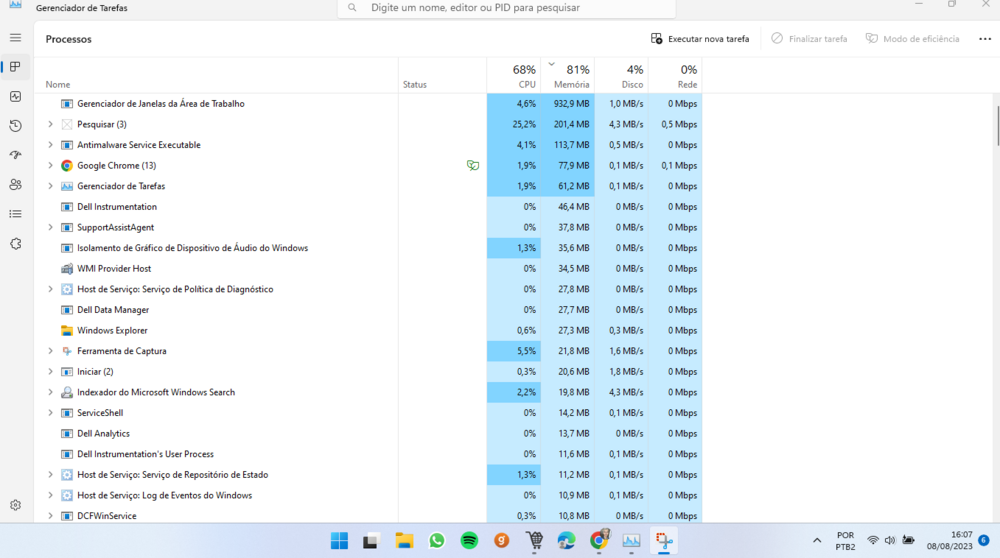The width and height of the screenshot is (1000, 558).
Task: Click Executar nova tarefa button
Action: click(x=700, y=39)
